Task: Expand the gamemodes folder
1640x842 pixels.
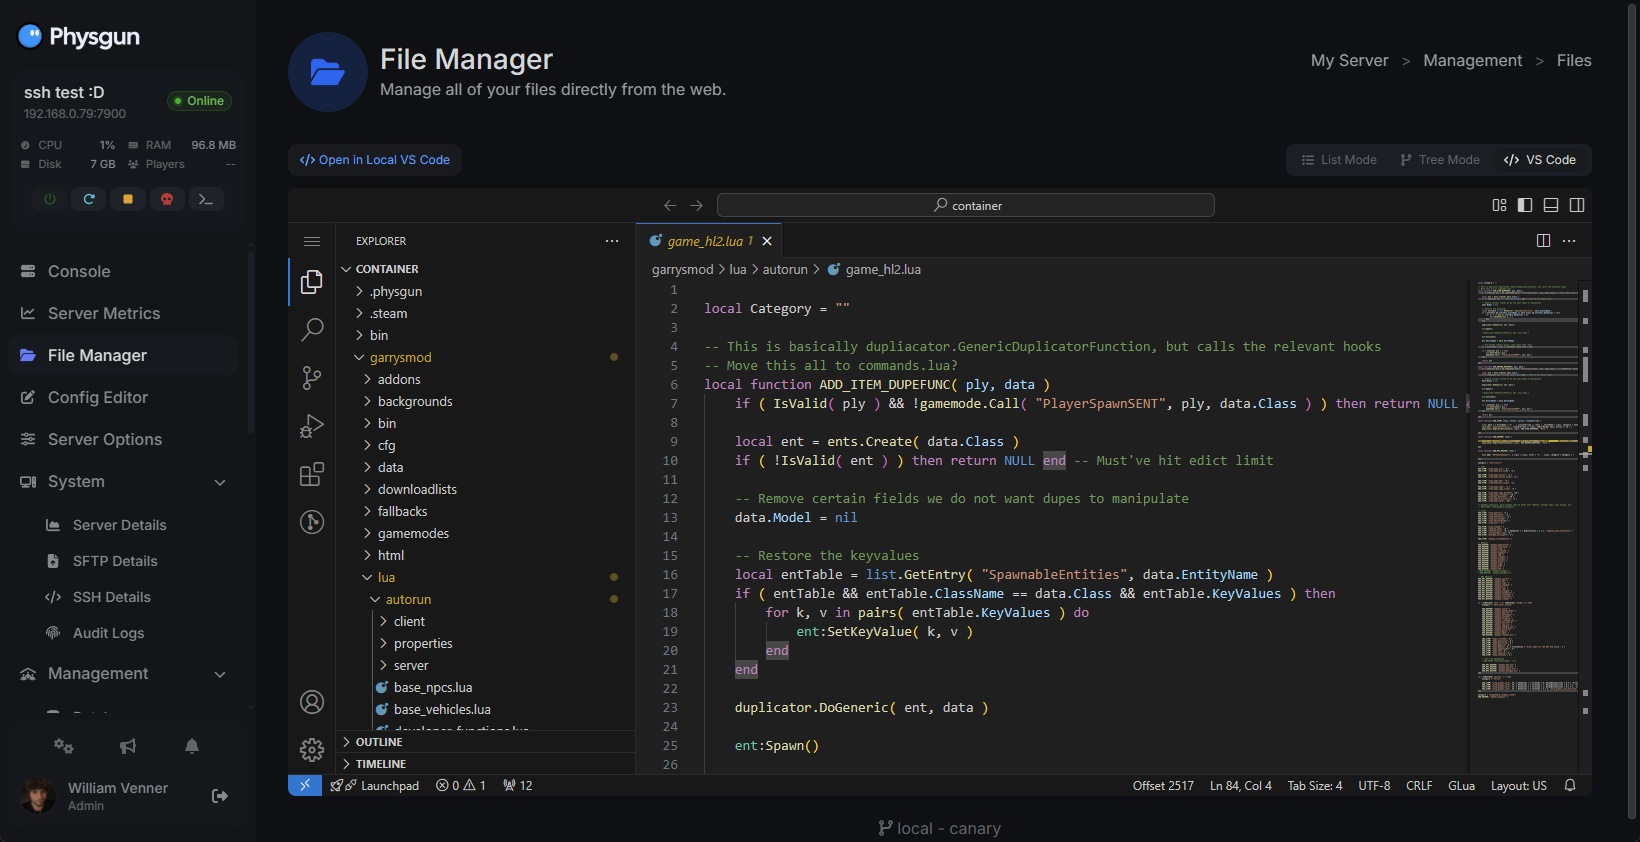Action: (x=486, y=533)
